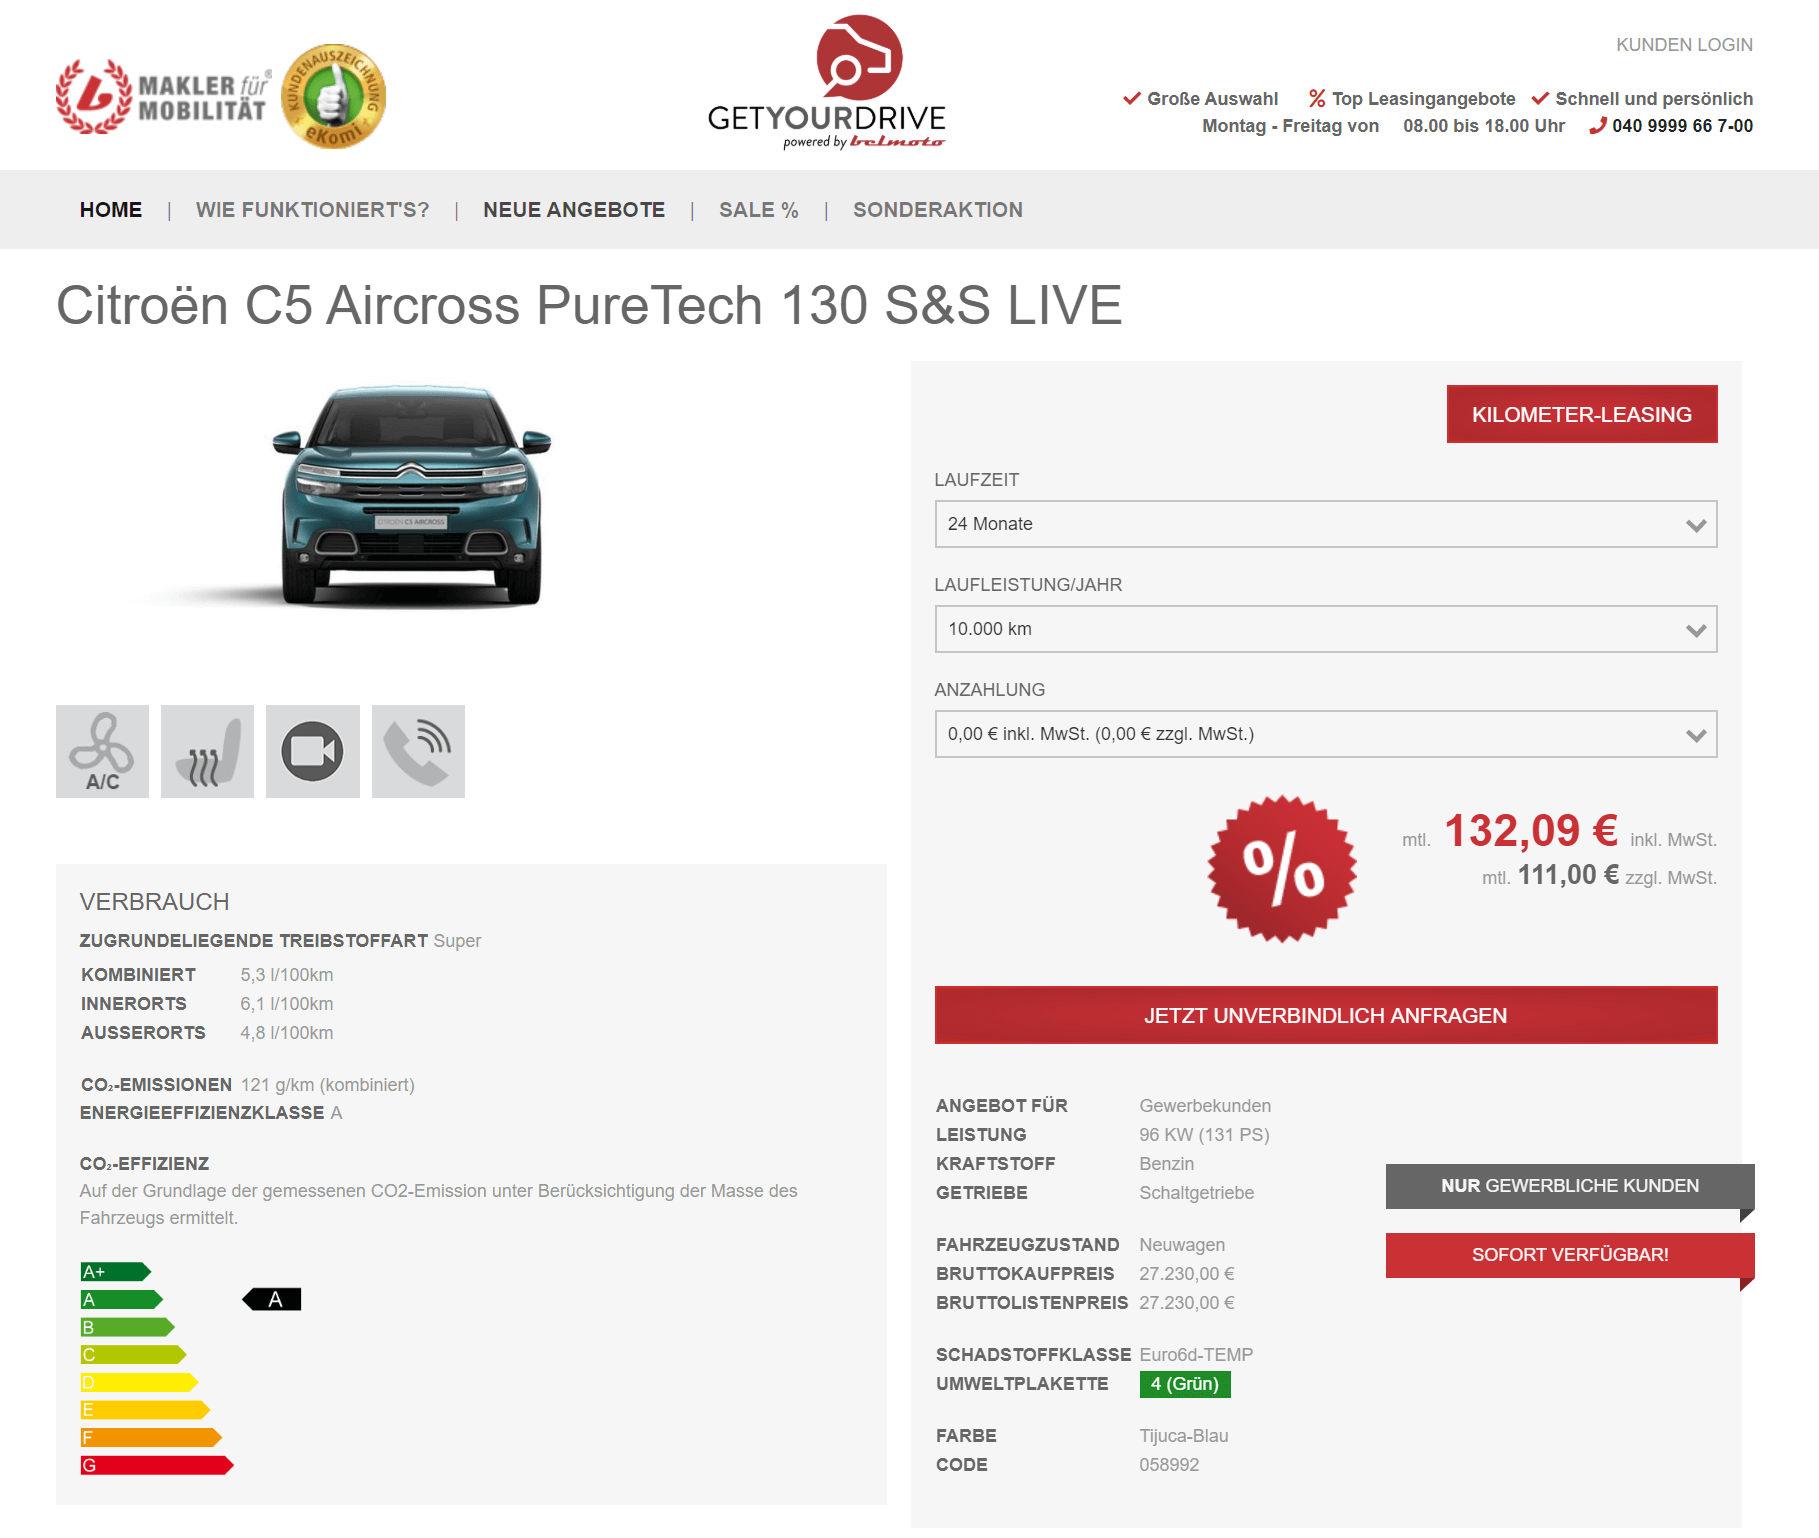Click the eKomi Kundenauszeichnung seal

point(333,96)
